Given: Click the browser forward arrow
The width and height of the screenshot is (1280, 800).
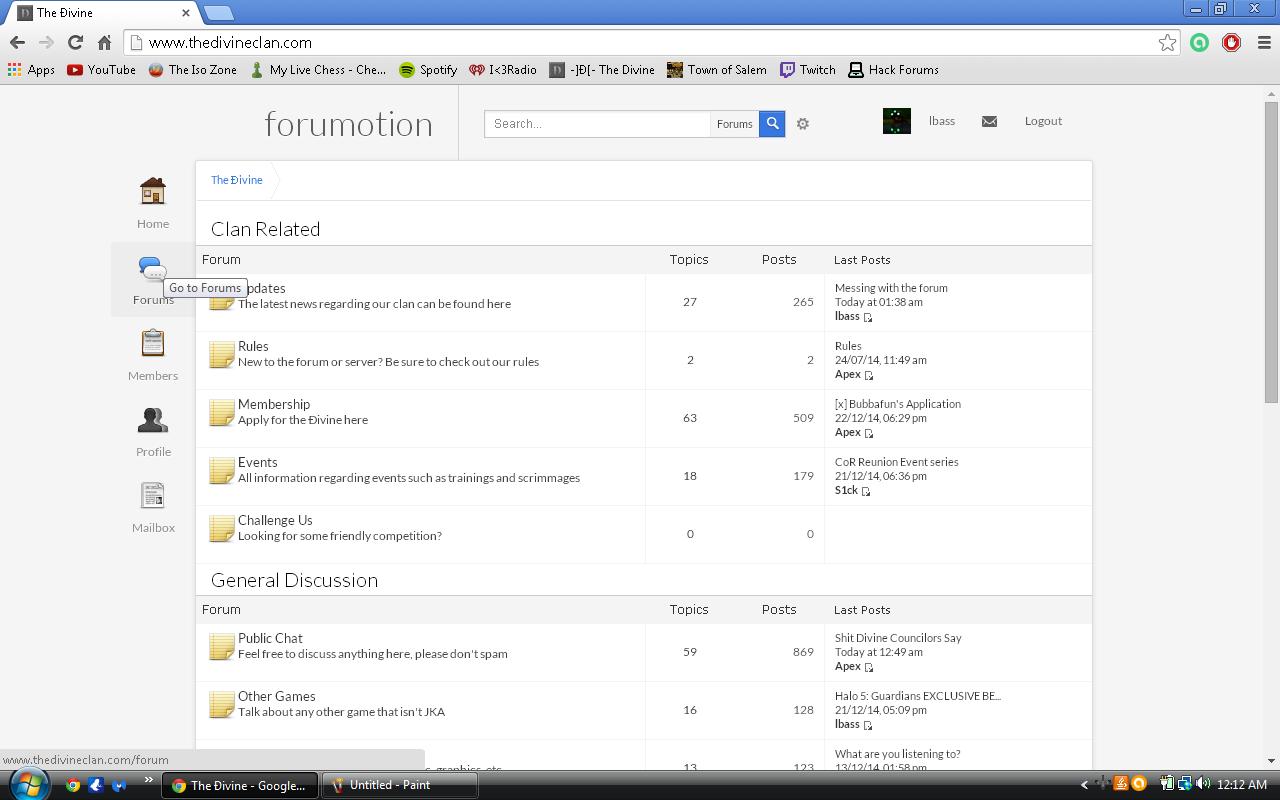Looking at the screenshot, I should click(46, 42).
